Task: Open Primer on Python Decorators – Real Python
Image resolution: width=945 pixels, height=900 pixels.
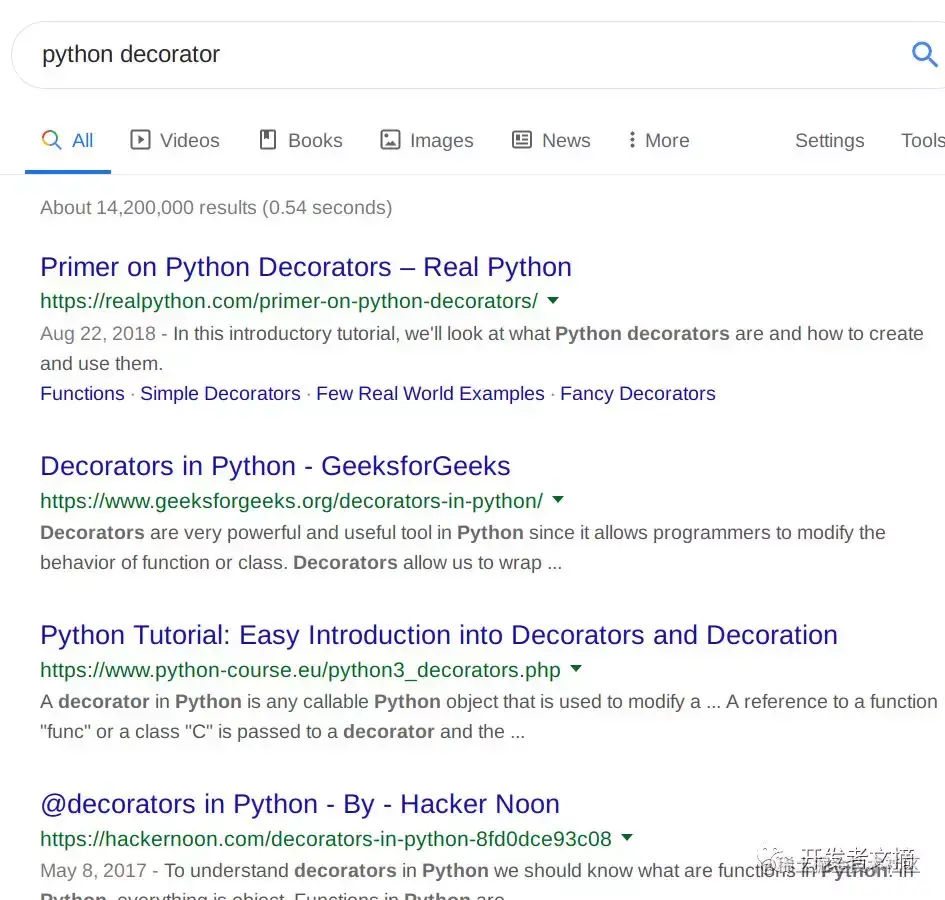Action: (x=306, y=267)
